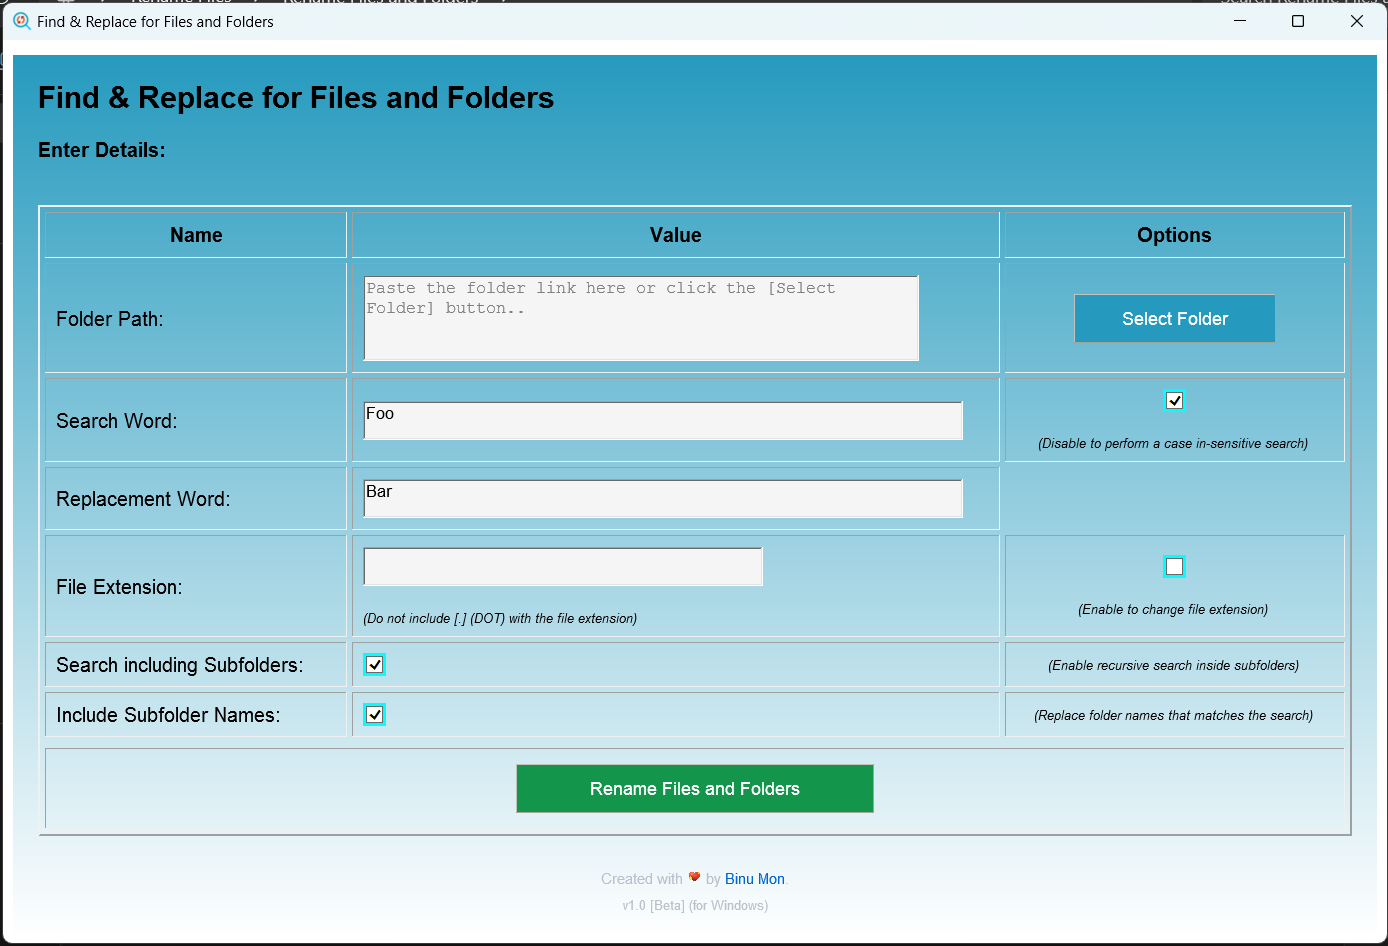The image size is (1388, 946).
Task: Click the Do not include DOT hint text
Action: point(500,618)
